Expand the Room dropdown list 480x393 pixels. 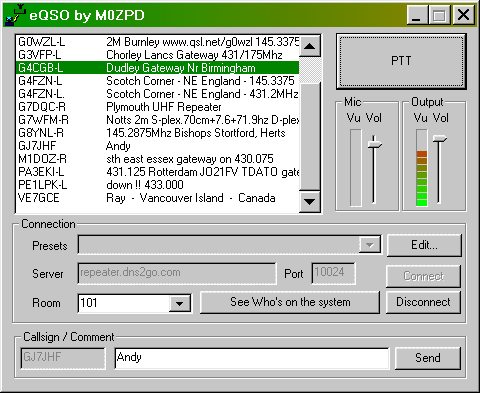click(180, 304)
